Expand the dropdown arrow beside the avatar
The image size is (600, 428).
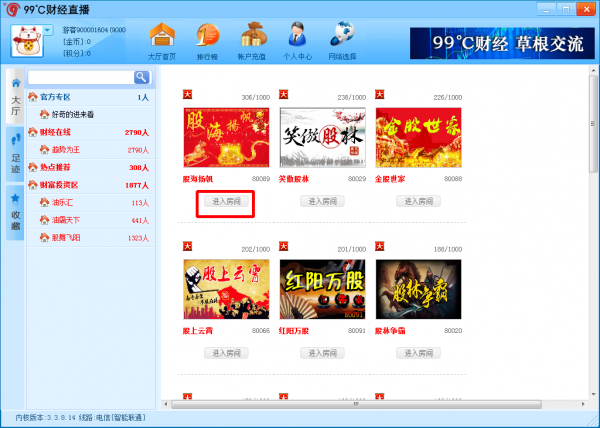coord(47,30)
